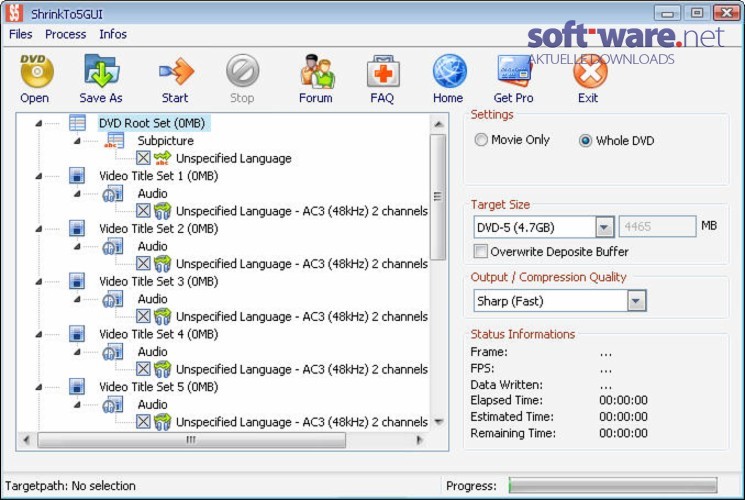
Task: Click the DVD Root Set table icon
Action: tap(77, 123)
